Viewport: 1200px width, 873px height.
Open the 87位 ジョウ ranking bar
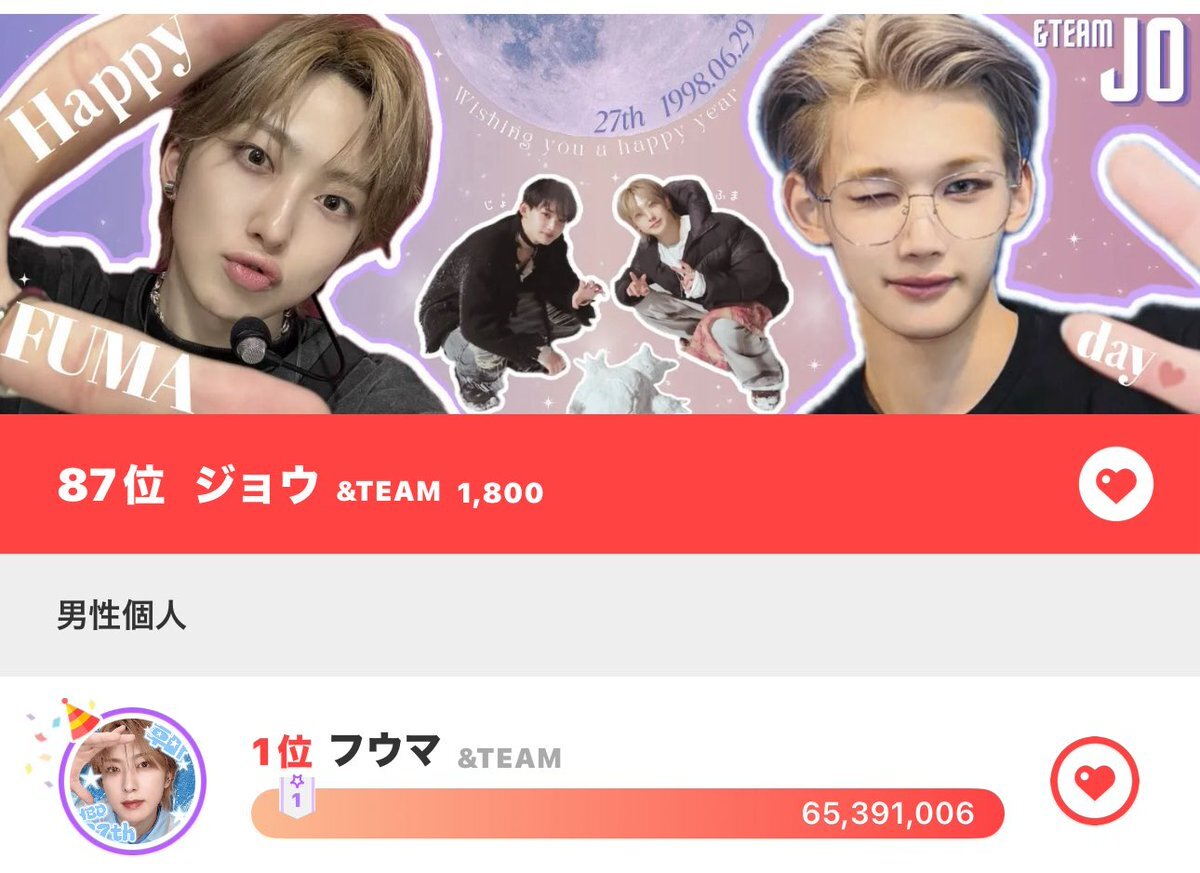pyautogui.click(x=600, y=484)
